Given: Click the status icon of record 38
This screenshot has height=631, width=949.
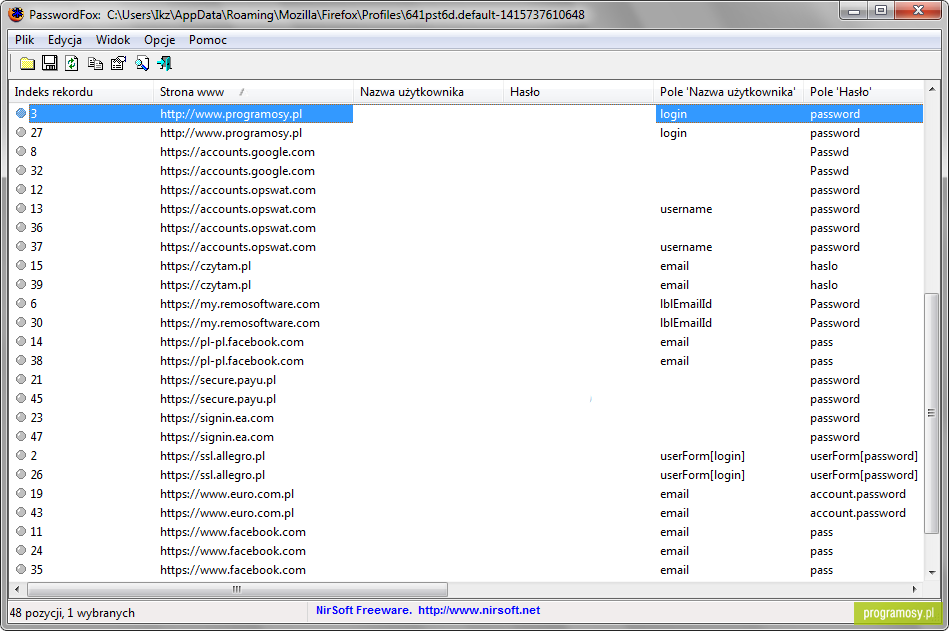Looking at the screenshot, I should 21,361.
